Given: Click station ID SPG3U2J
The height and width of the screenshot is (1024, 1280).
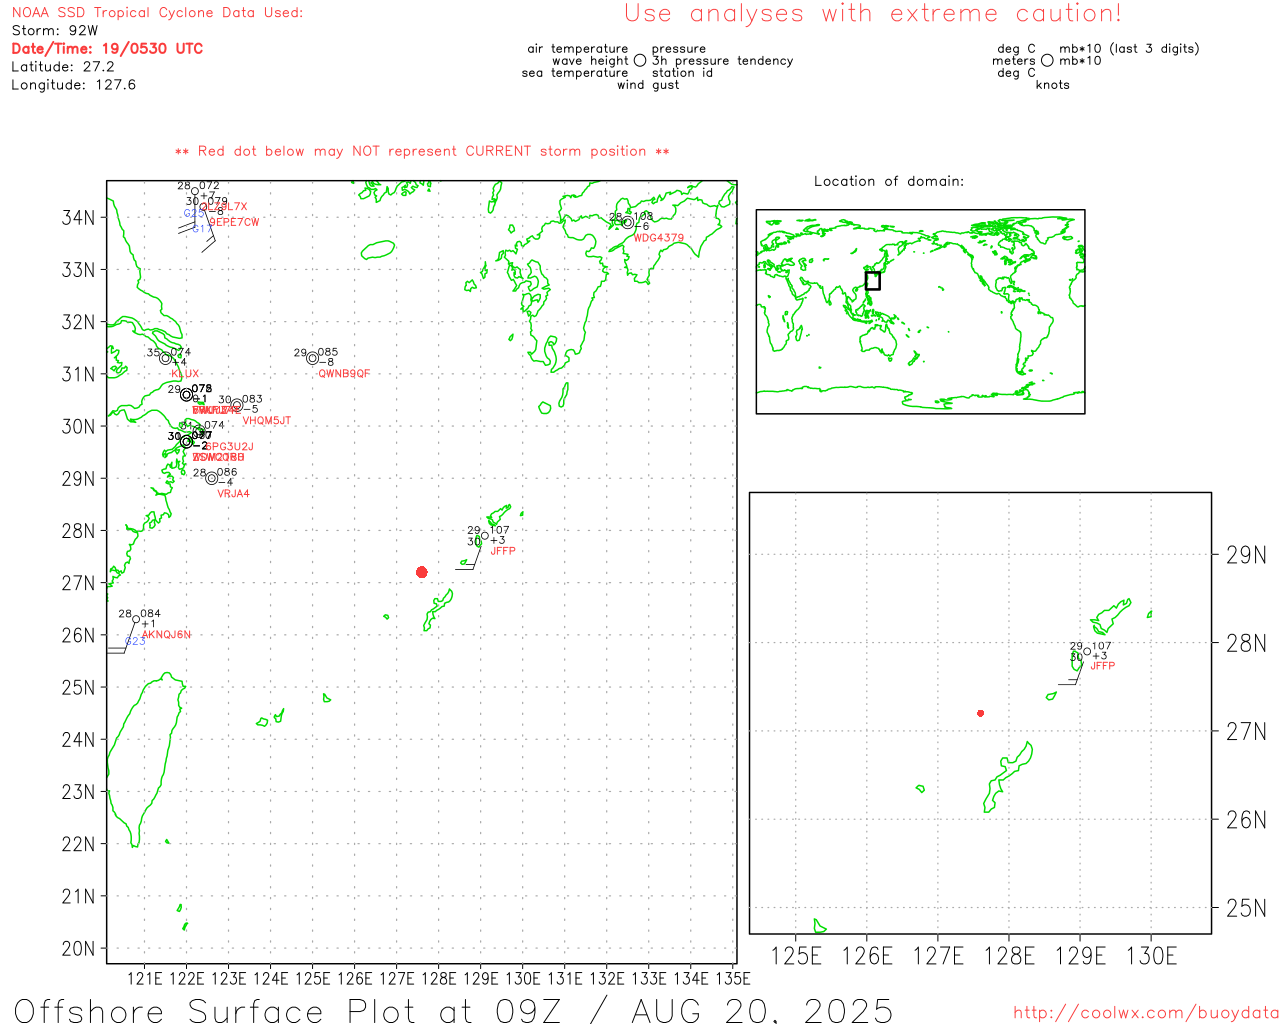Looking at the screenshot, I should (x=229, y=447).
